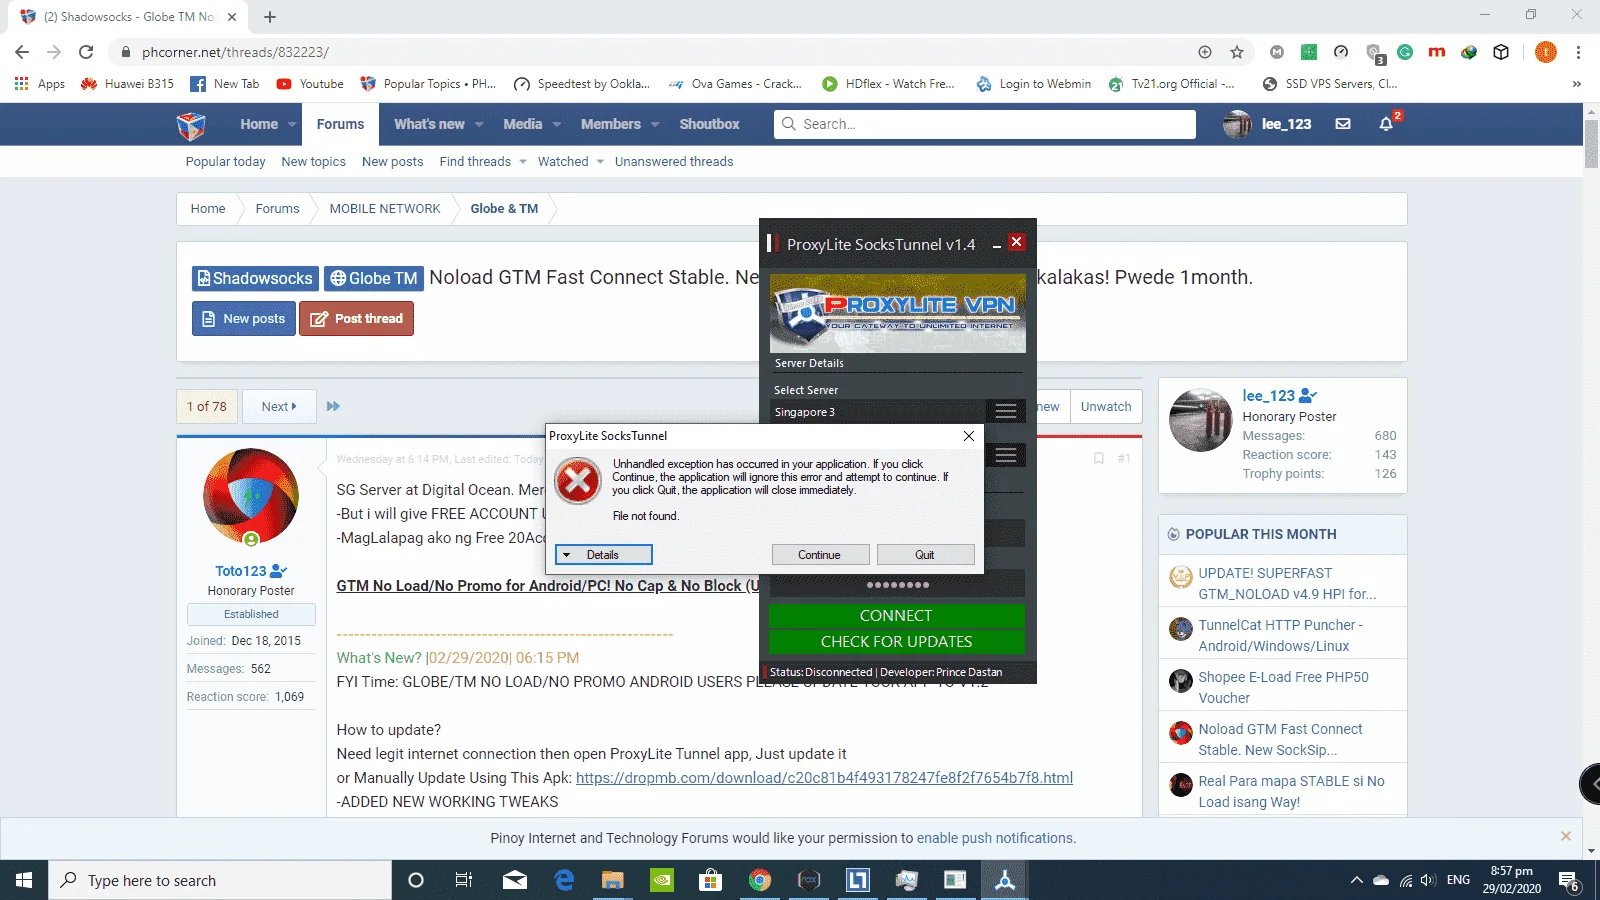
Task: Select Unanswered threads in the sub-navigation
Action: pos(674,161)
